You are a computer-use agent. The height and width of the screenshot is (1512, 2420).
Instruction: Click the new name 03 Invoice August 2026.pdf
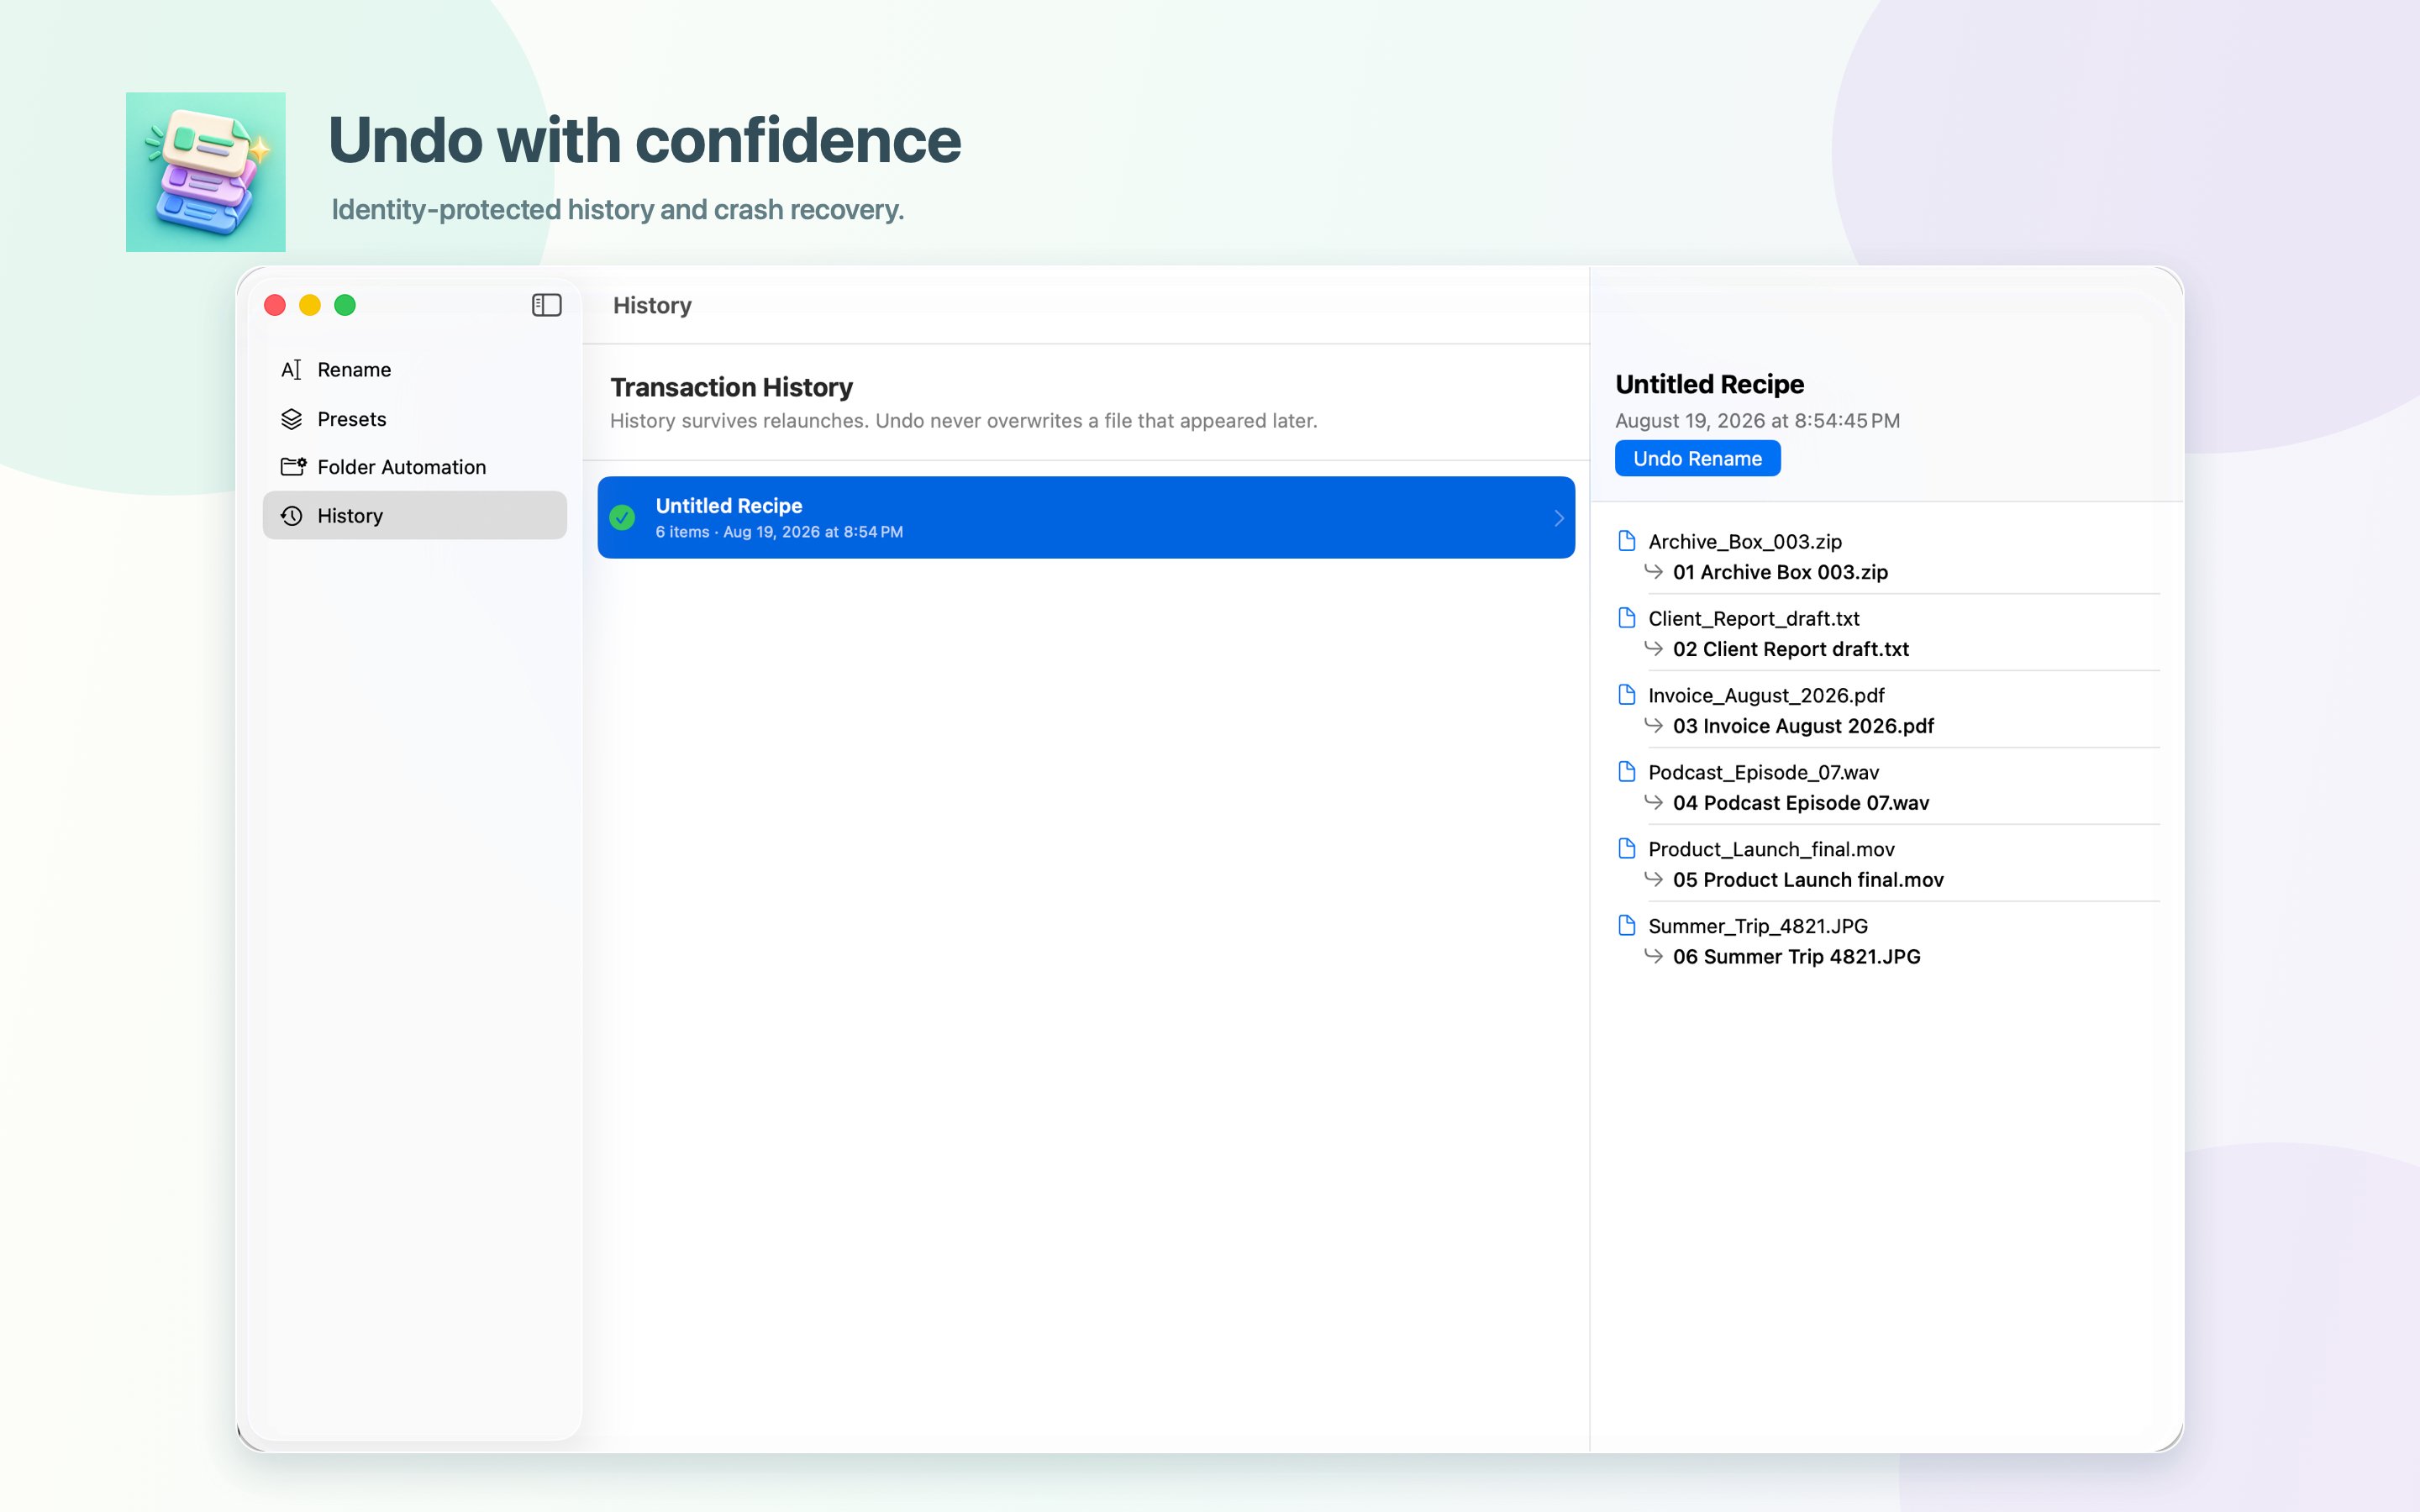[x=1803, y=726]
